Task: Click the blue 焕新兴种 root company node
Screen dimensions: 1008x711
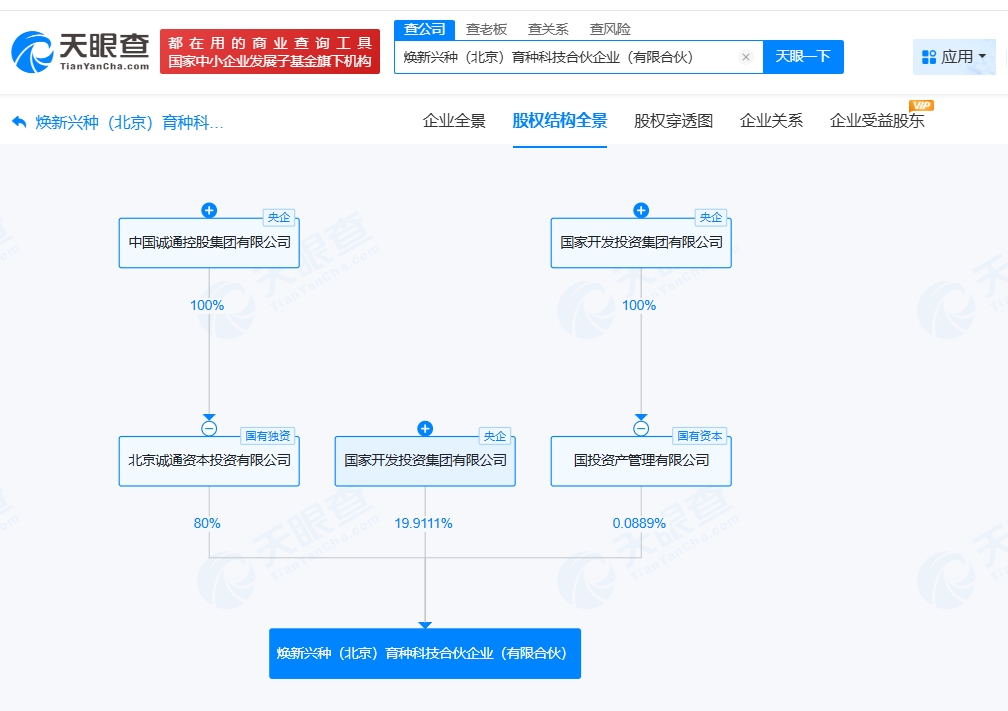Action: point(424,653)
